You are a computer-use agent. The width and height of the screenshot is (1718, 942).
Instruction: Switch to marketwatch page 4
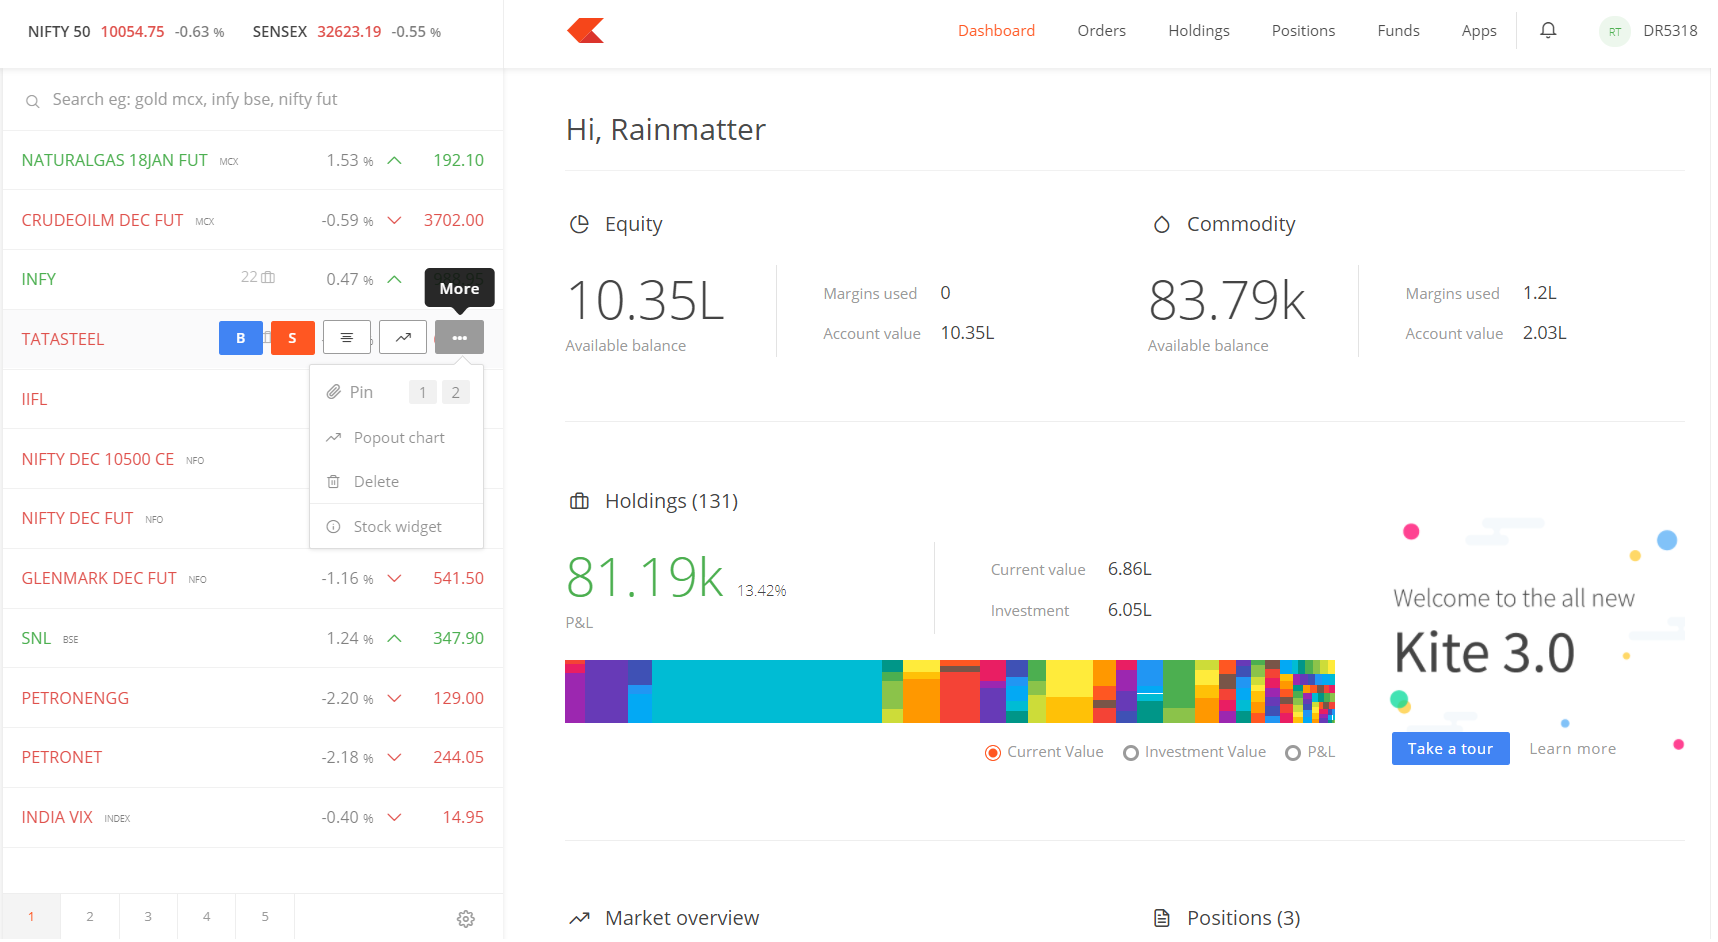208,919
